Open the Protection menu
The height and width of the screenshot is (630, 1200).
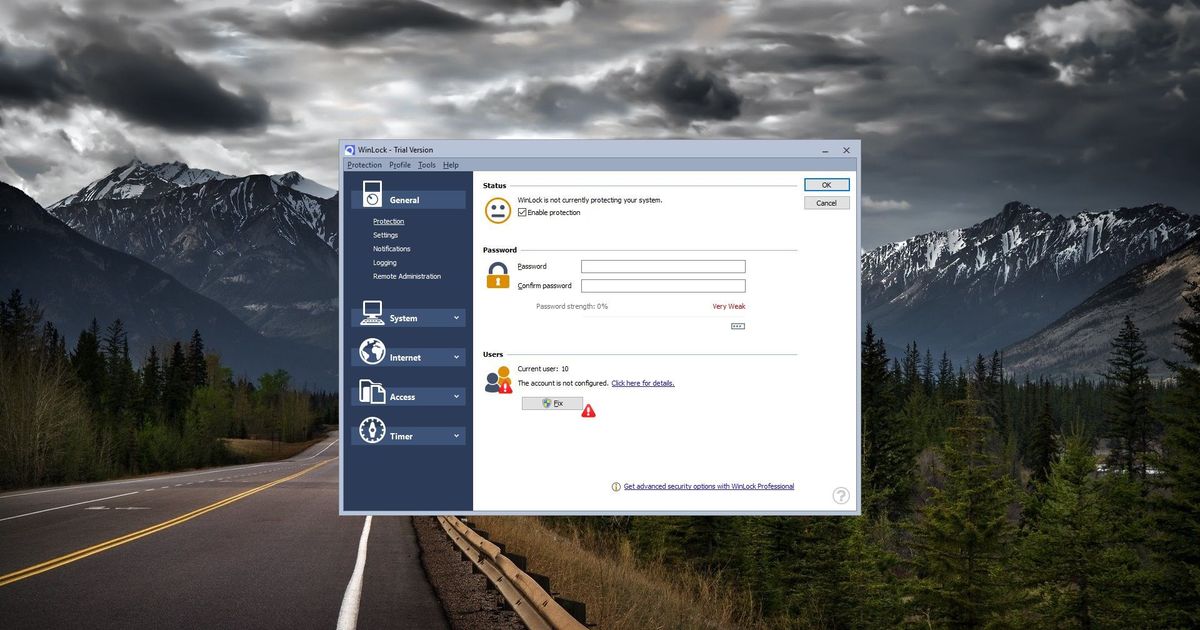click(365, 165)
